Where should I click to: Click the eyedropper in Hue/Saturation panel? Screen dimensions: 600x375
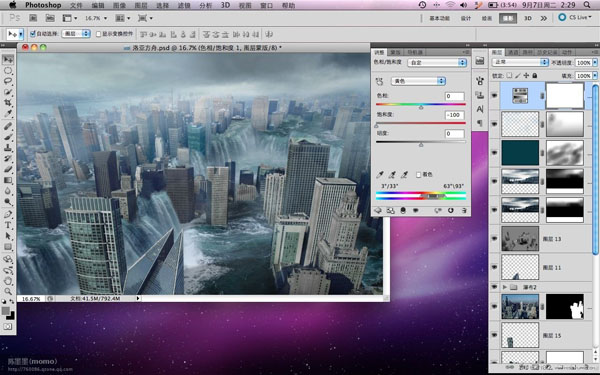(x=380, y=175)
